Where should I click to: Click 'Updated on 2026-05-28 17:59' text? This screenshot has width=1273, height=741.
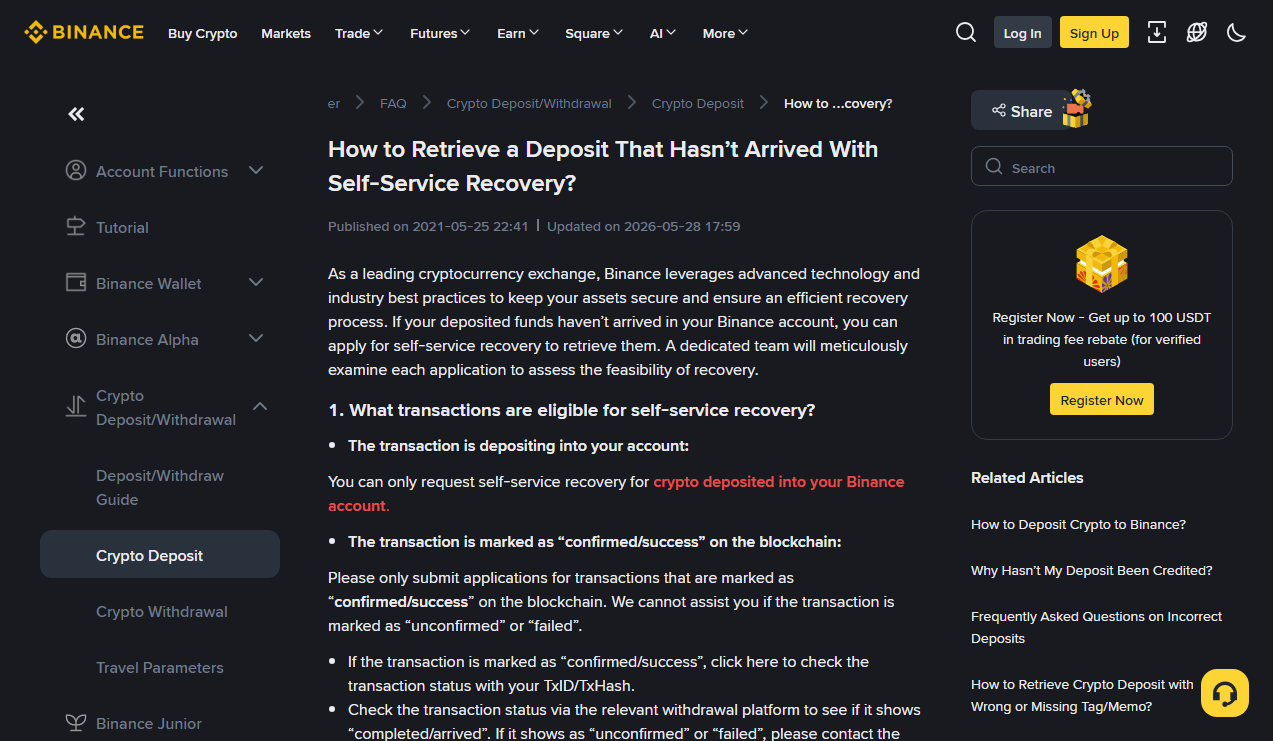click(644, 226)
